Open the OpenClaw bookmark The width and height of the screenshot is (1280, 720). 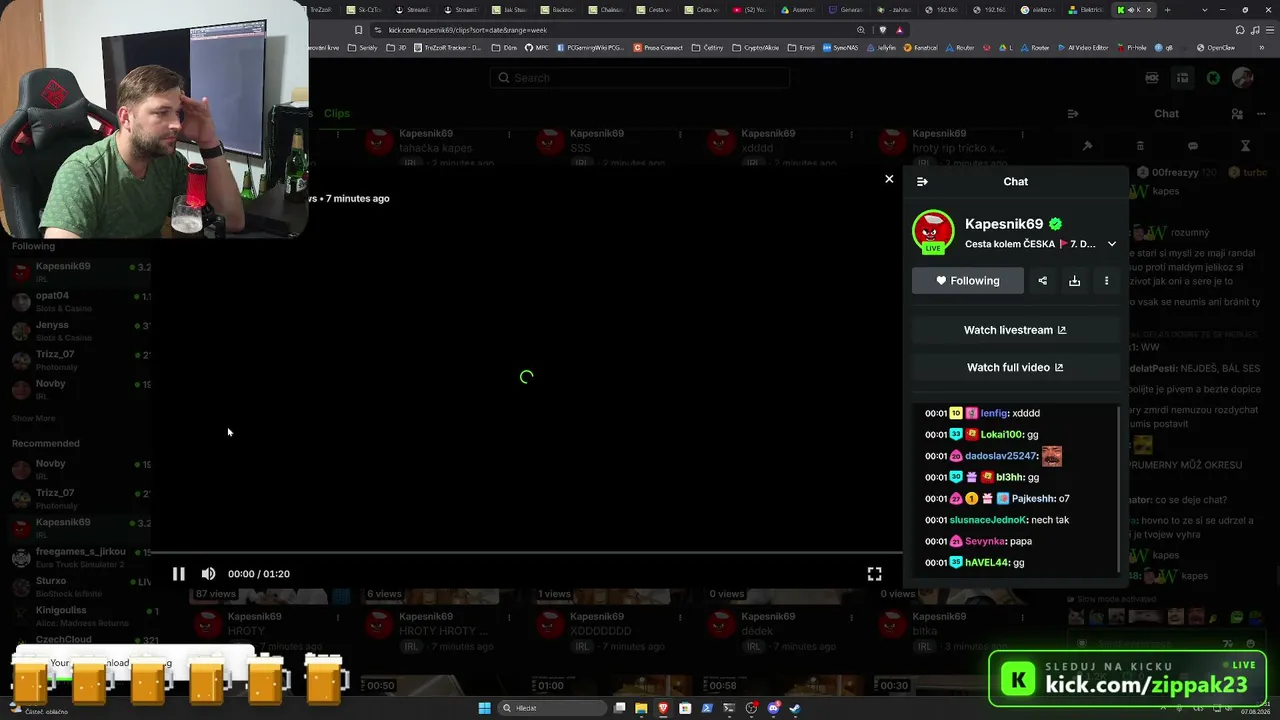pyautogui.click(x=1215, y=48)
